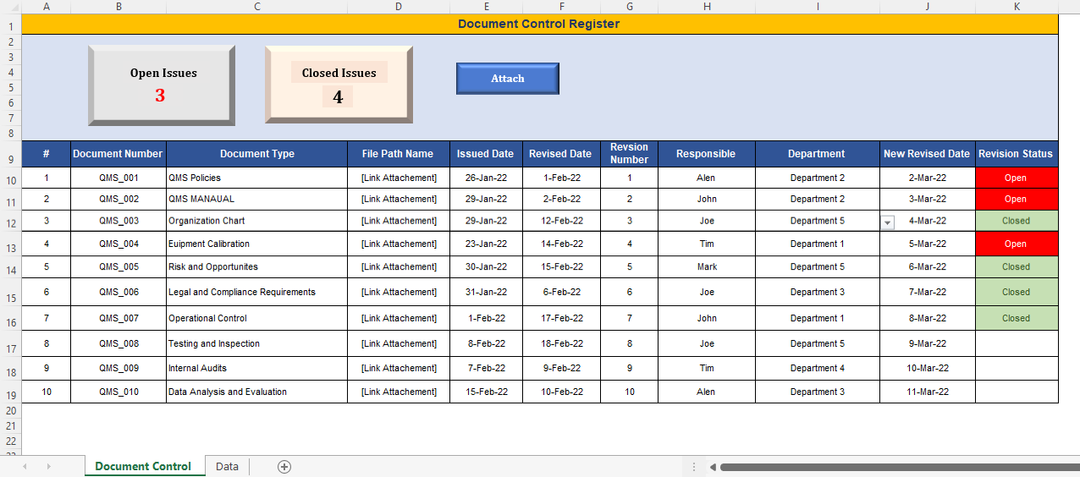Select the empty Revision Status cell for QMS_008
This screenshot has height=477, width=1080.
(1016, 344)
